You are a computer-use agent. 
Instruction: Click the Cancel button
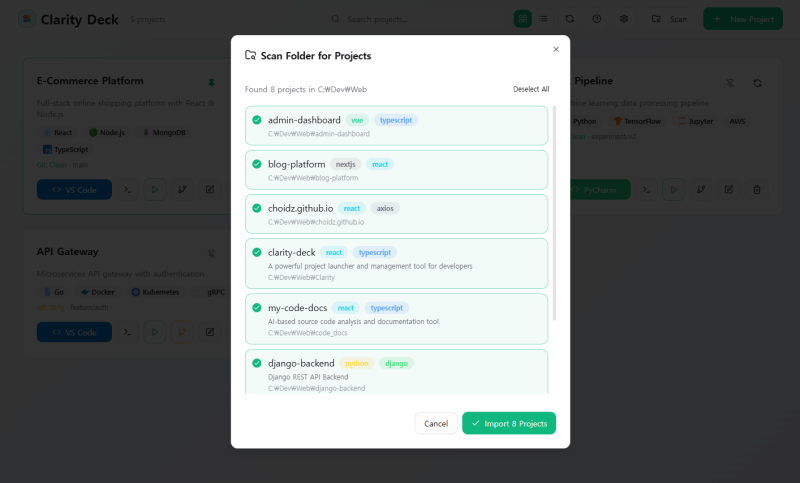(x=436, y=423)
